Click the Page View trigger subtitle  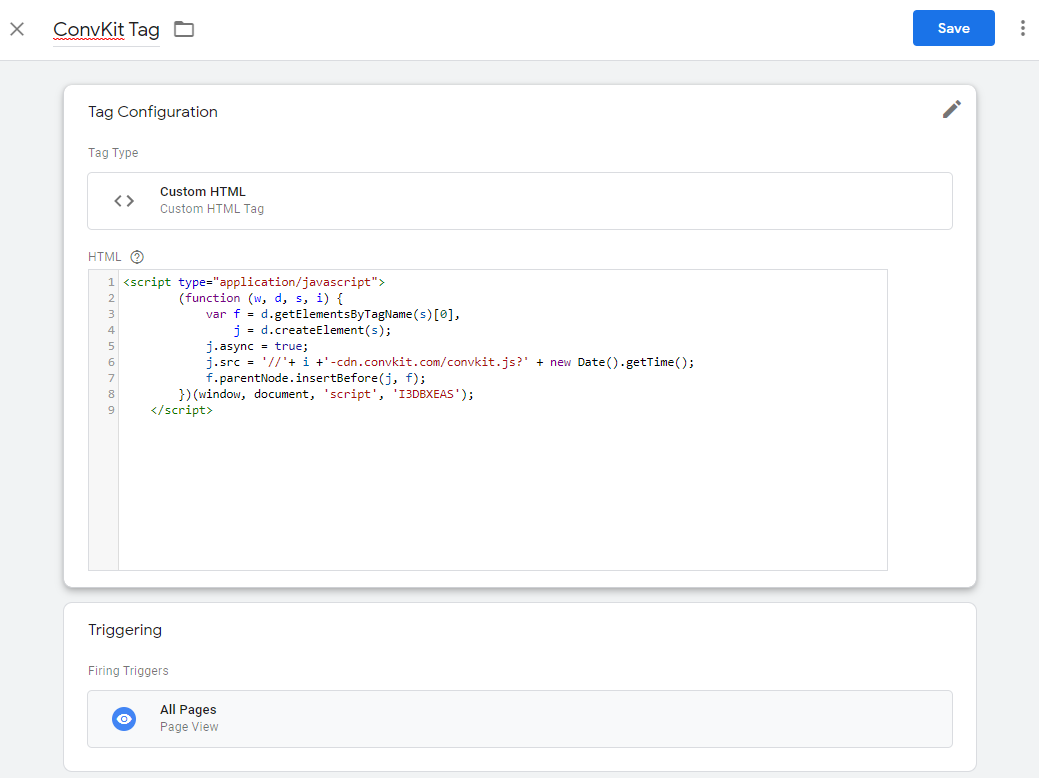pos(189,727)
